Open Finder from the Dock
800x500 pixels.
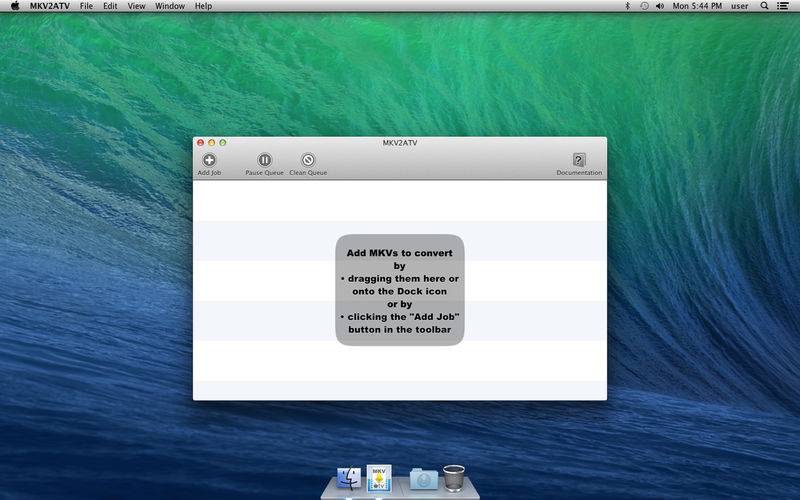click(x=349, y=480)
